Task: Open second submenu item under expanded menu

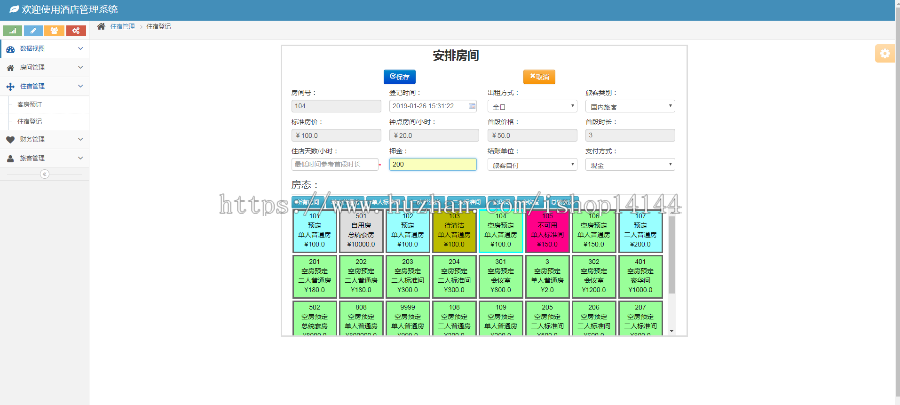Action: [x=29, y=122]
